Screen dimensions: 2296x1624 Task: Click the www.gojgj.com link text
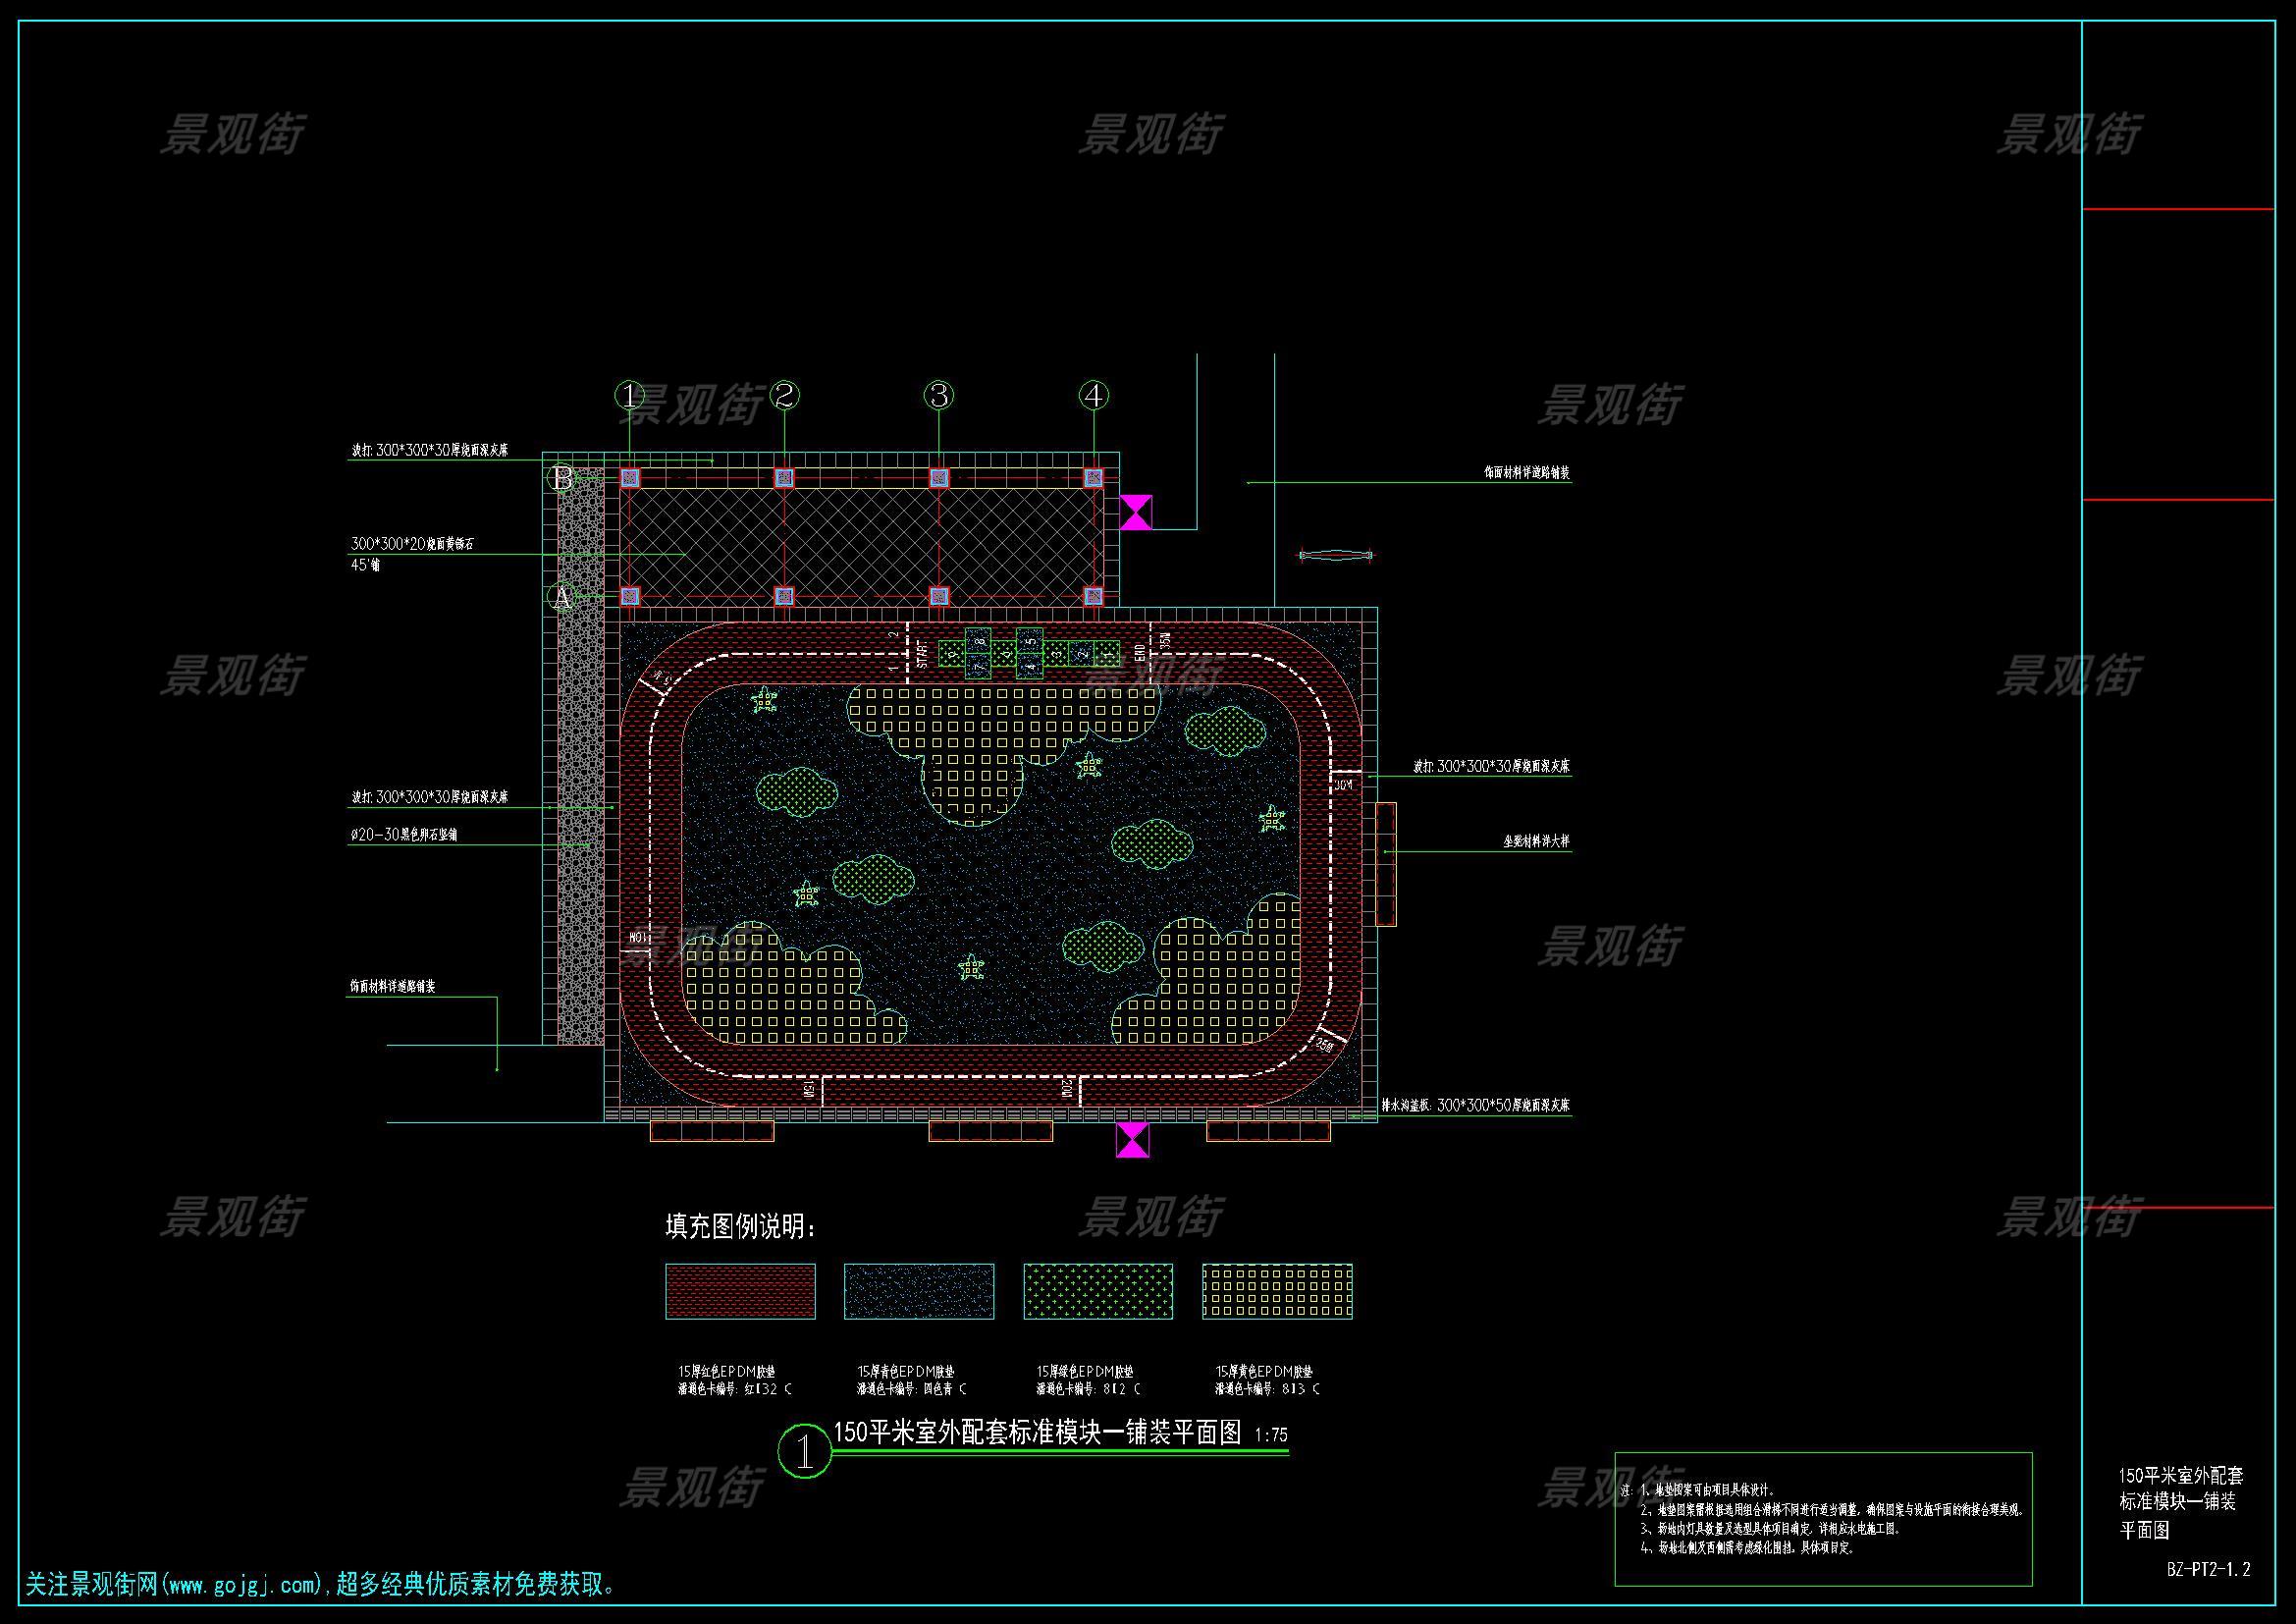(x=243, y=1585)
